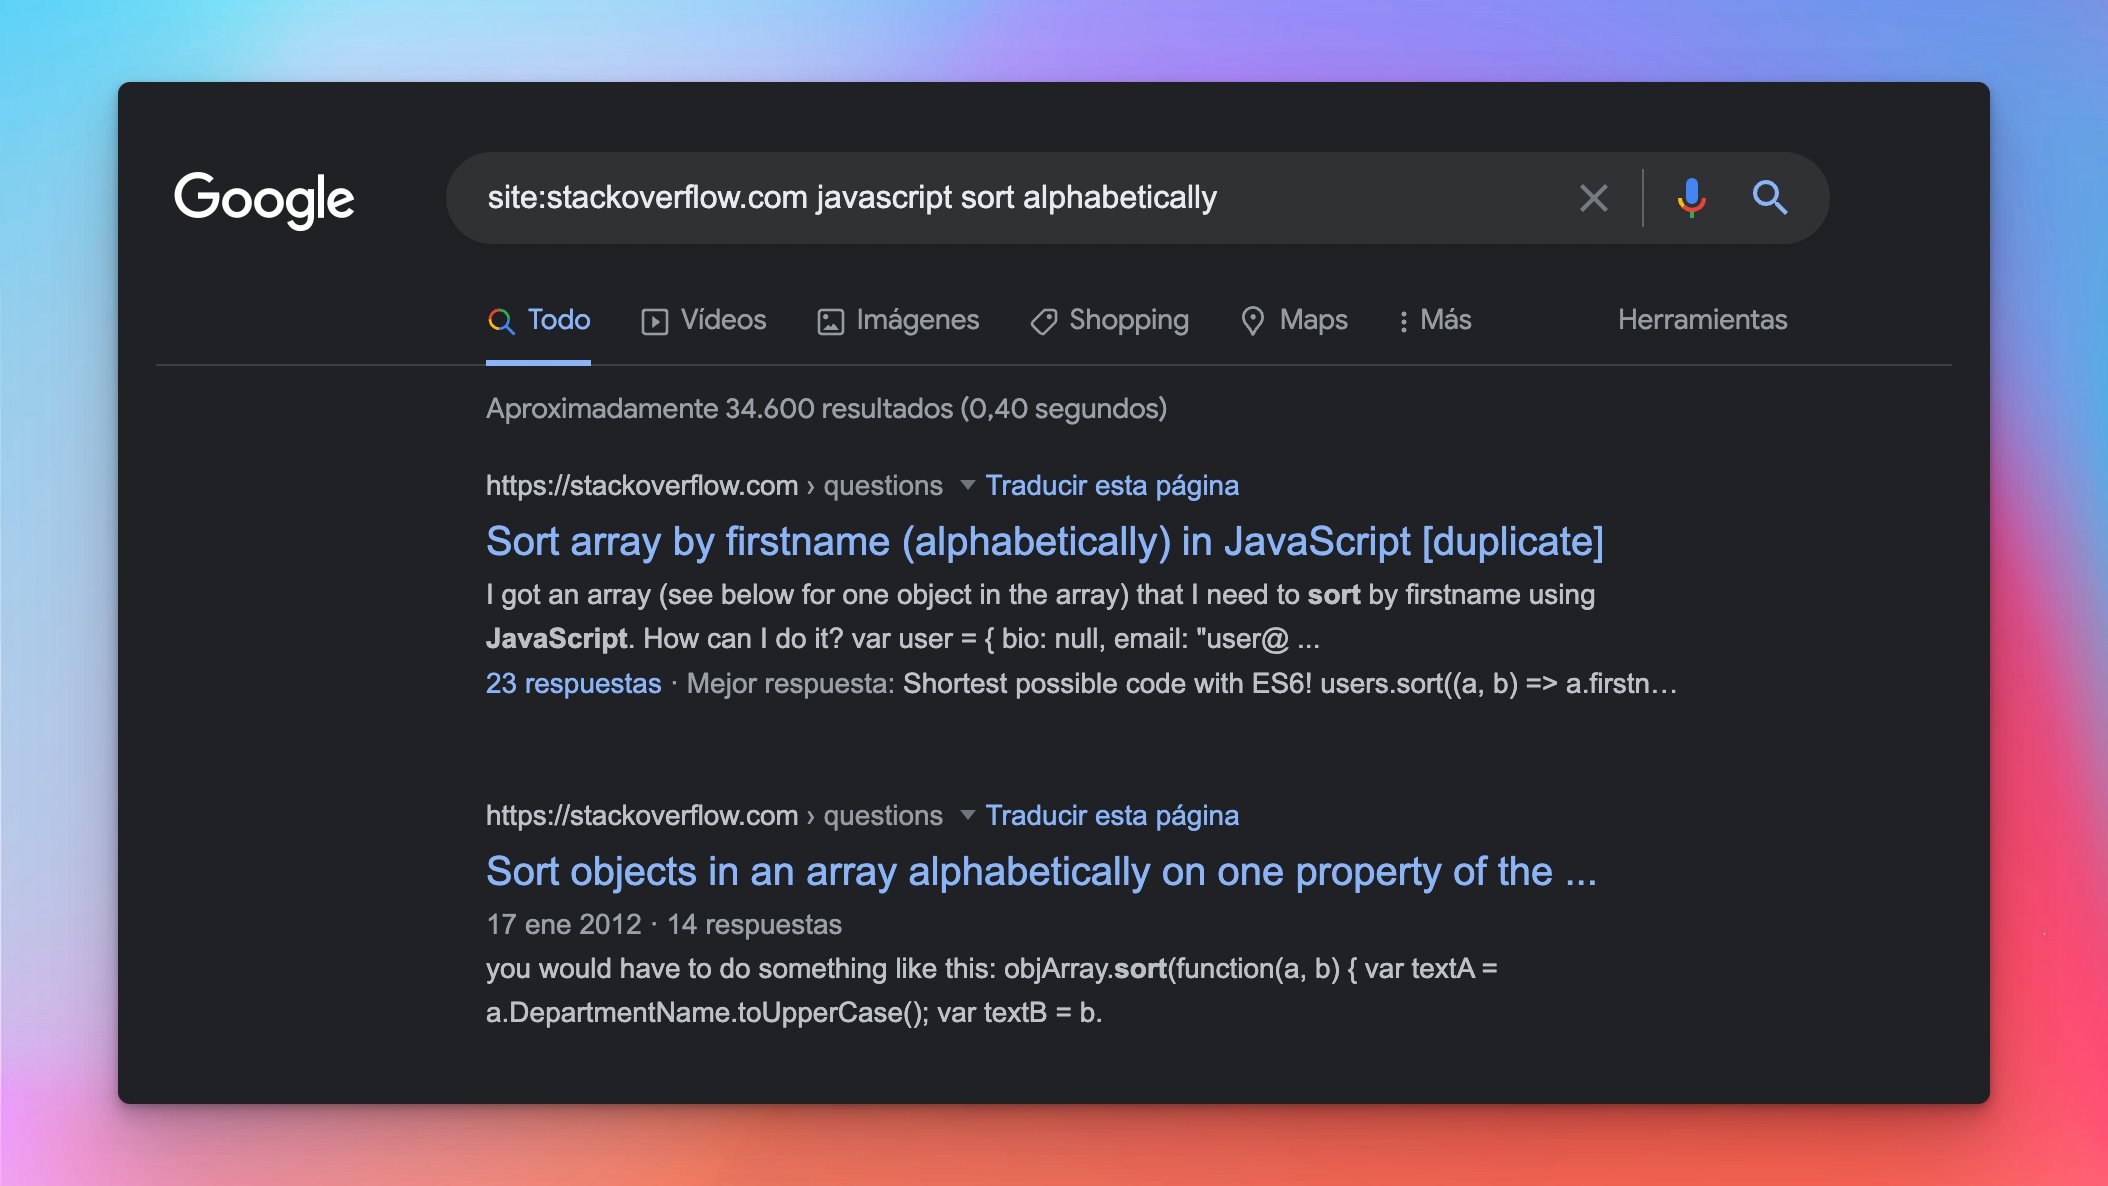Click '17 ene 2012 · 14 respuestas' text
The width and height of the screenshot is (2108, 1186).
tap(664, 924)
